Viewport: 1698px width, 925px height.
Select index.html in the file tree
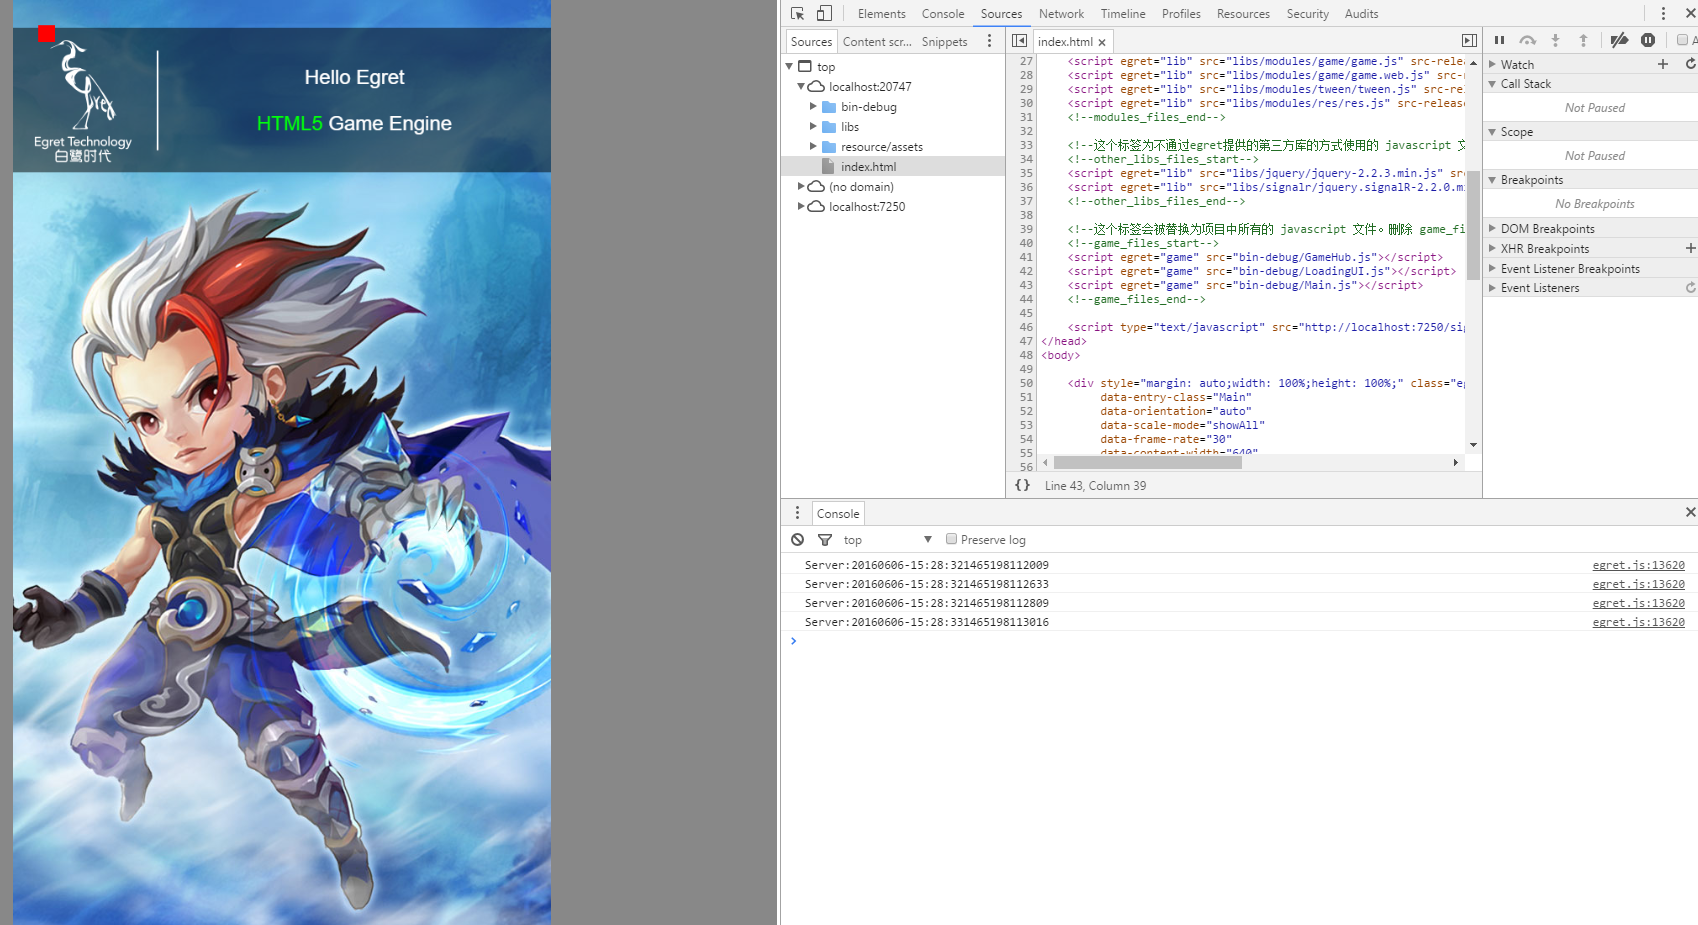[x=893, y=167]
